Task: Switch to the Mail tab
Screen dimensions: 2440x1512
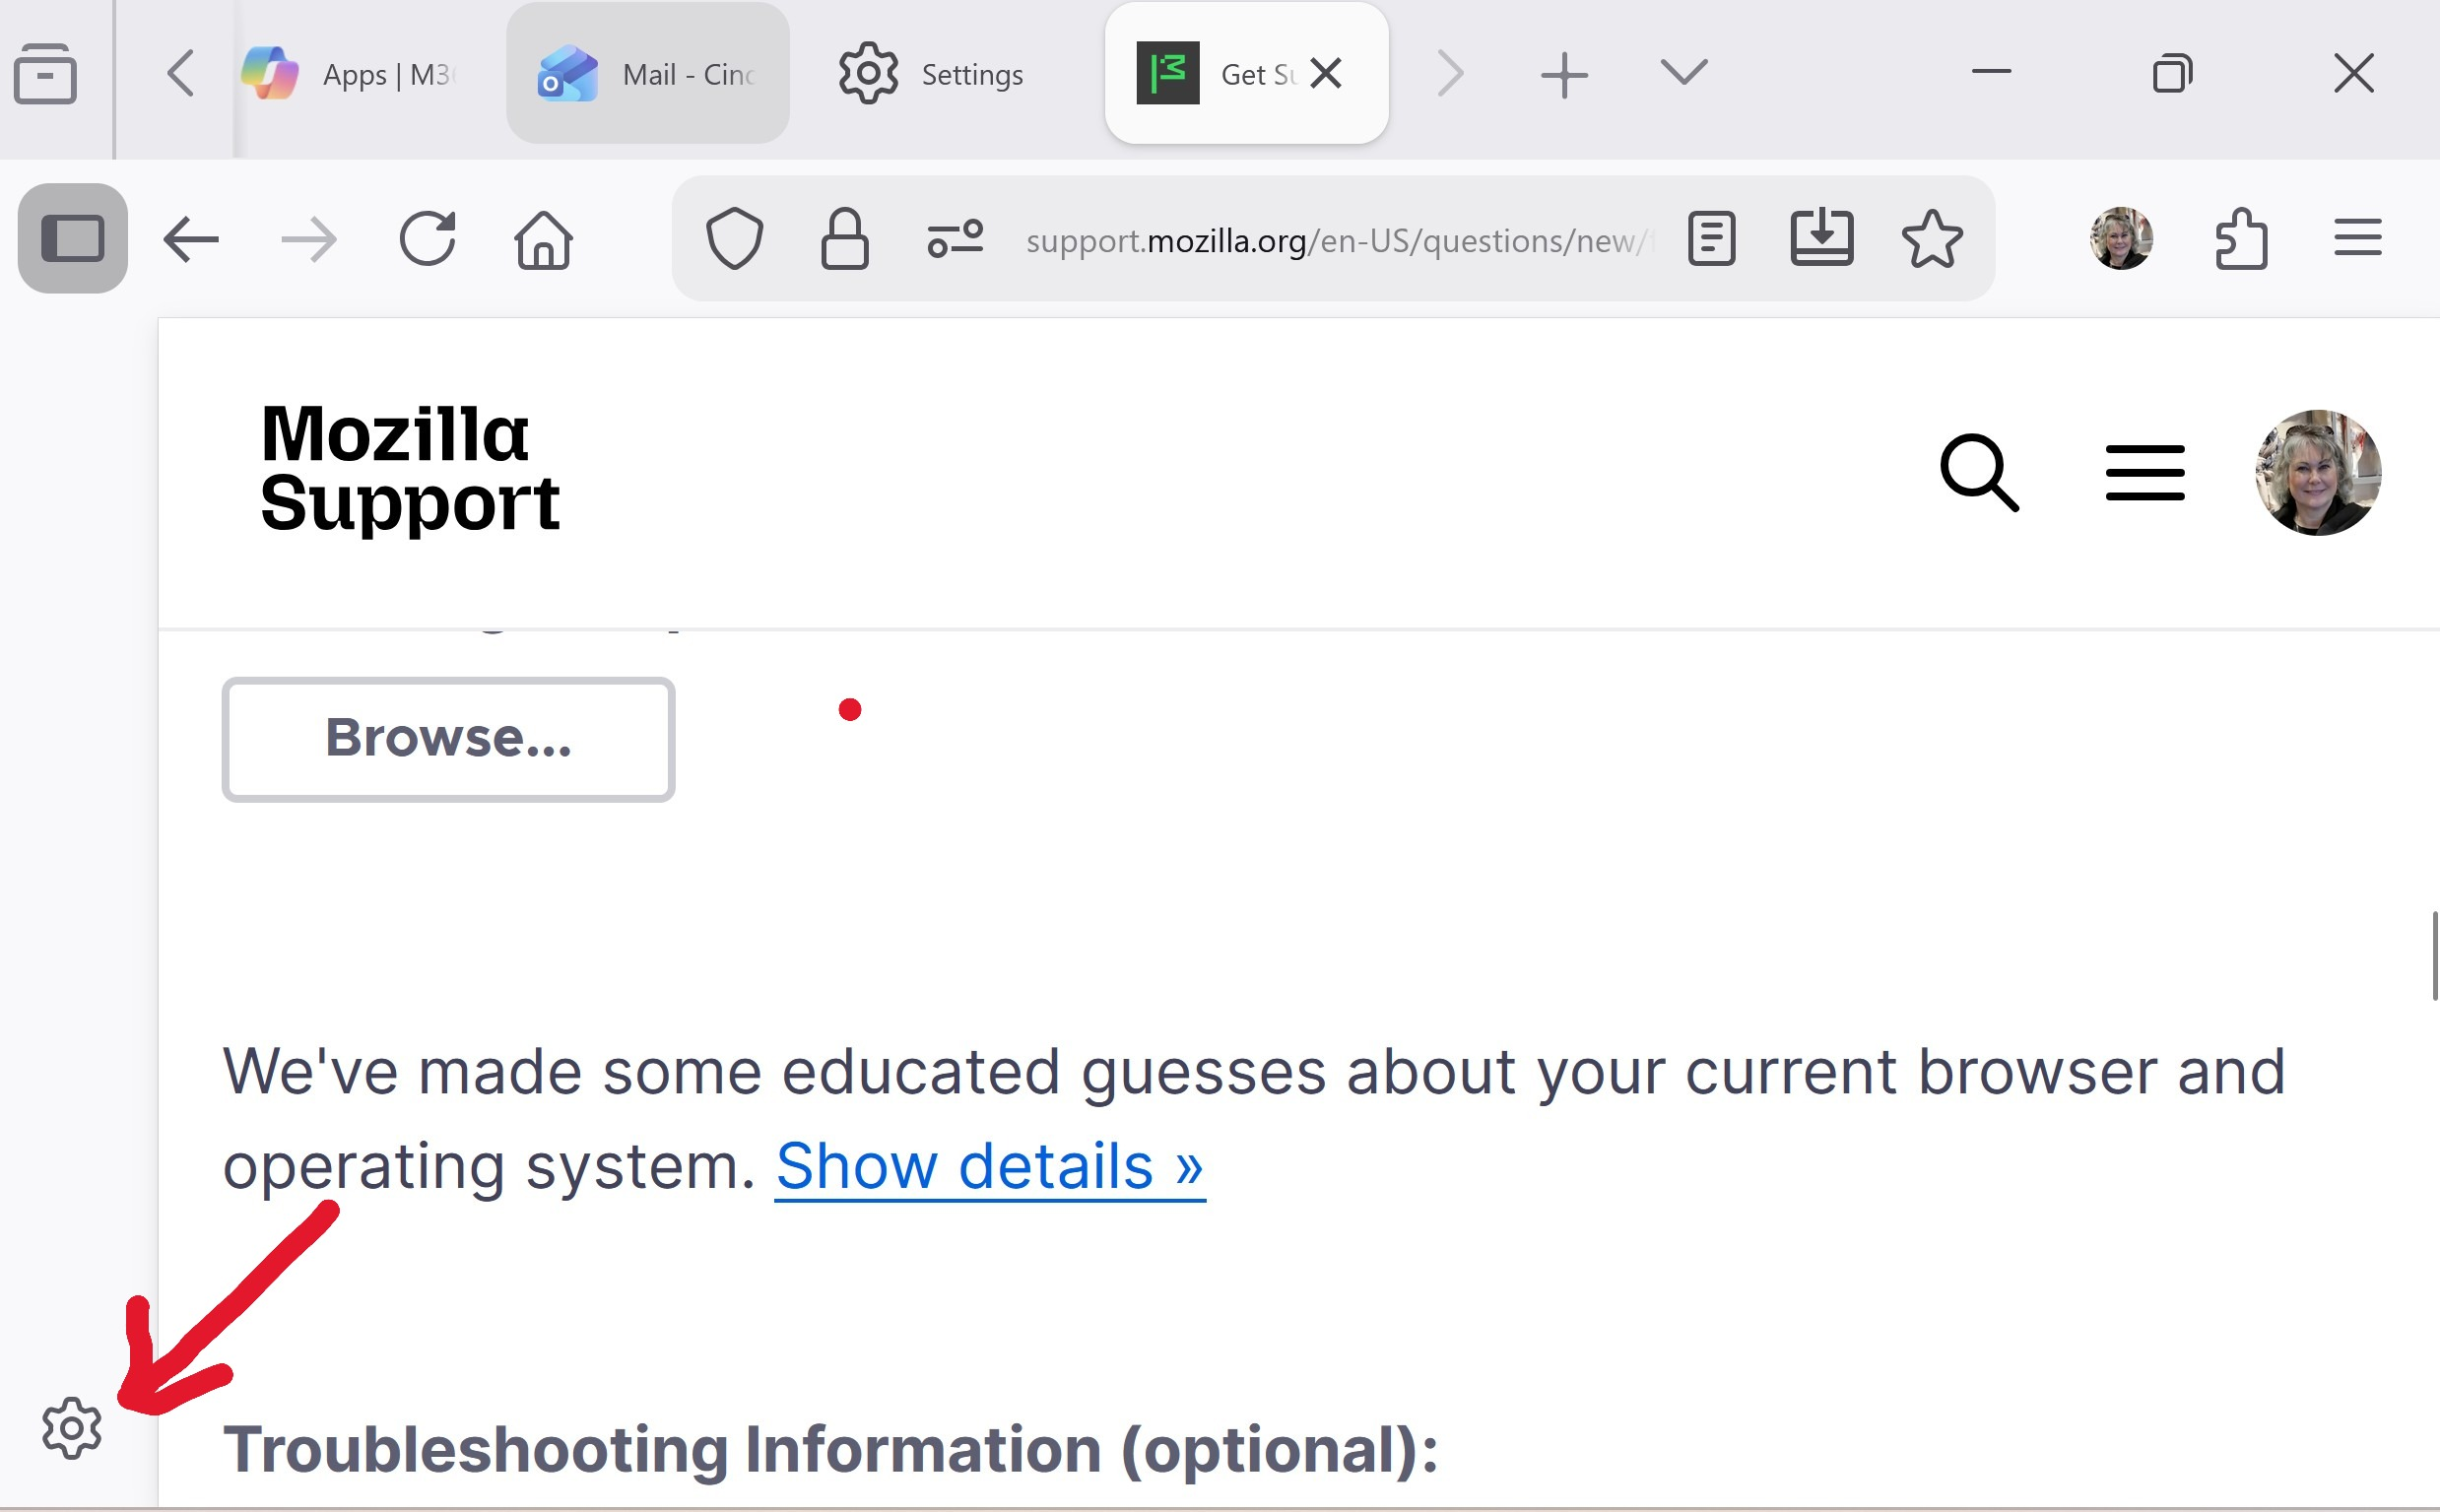Action: pos(648,74)
